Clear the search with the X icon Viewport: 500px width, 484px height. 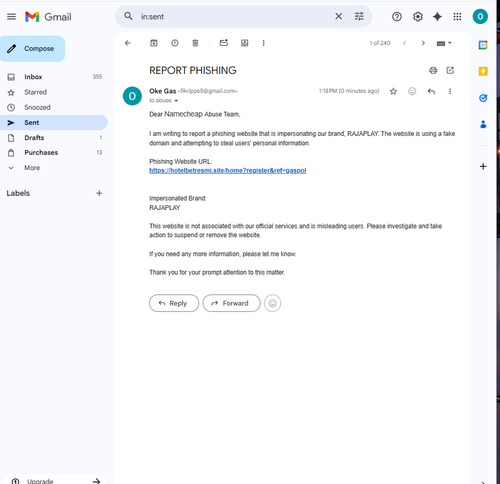point(338,16)
